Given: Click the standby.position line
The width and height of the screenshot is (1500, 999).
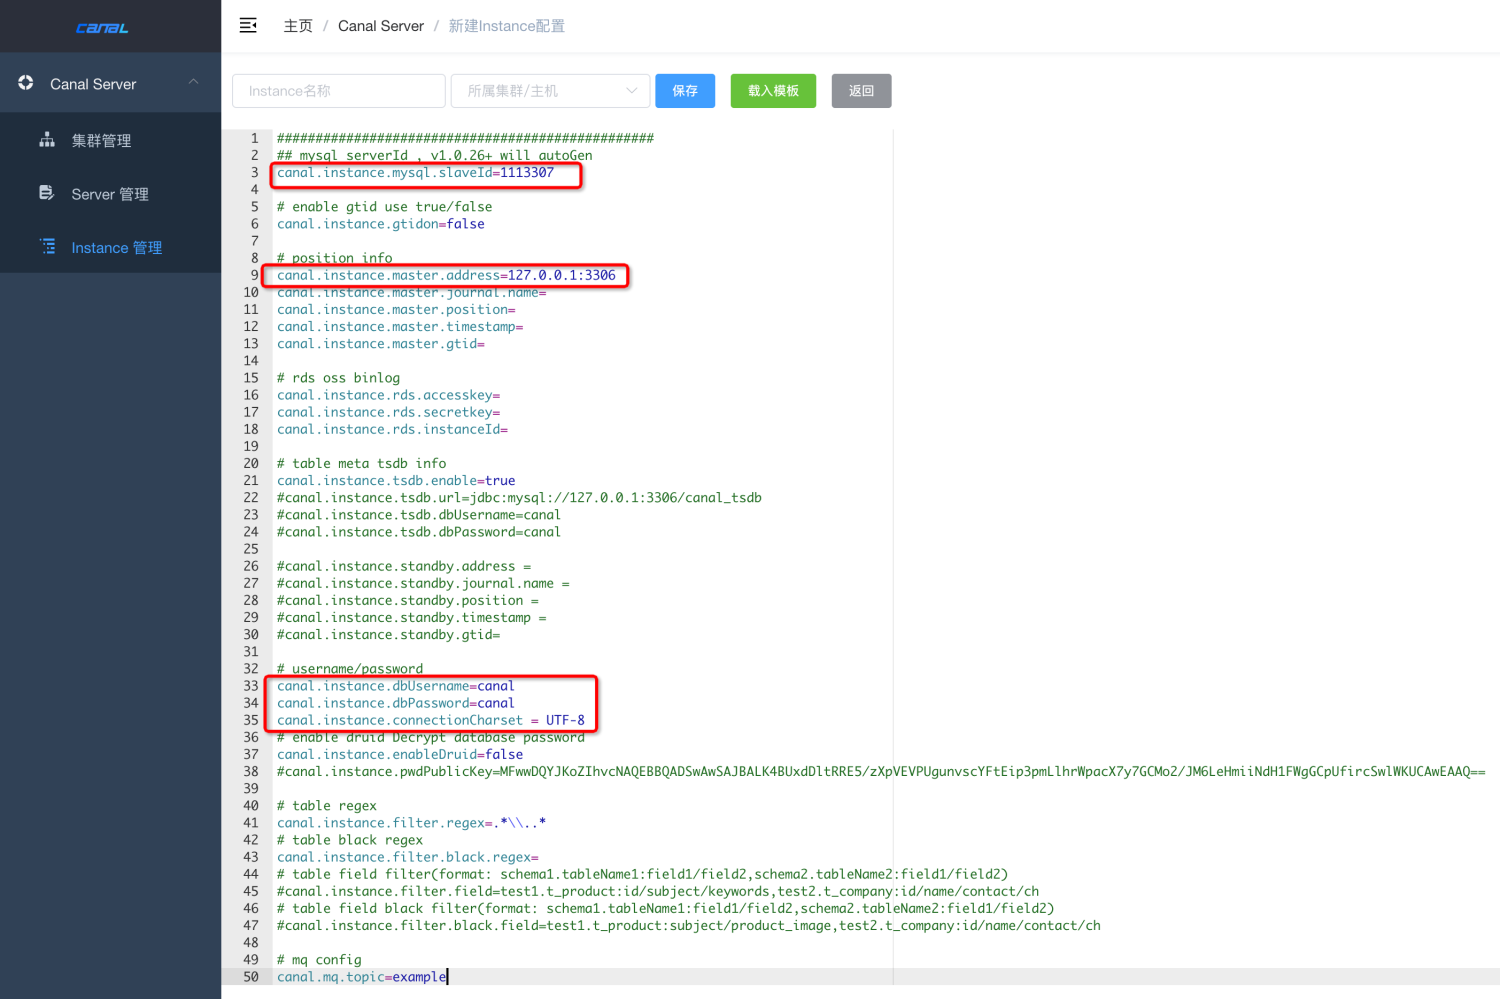Looking at the screenshot, I should [408, 600].
